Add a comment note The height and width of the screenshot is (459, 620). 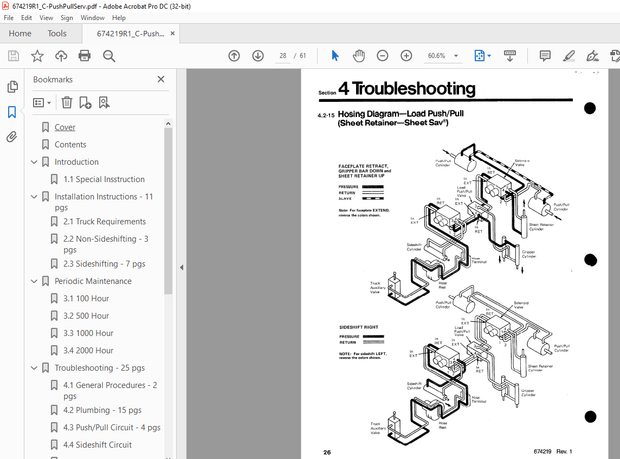(x=545, y=56)
